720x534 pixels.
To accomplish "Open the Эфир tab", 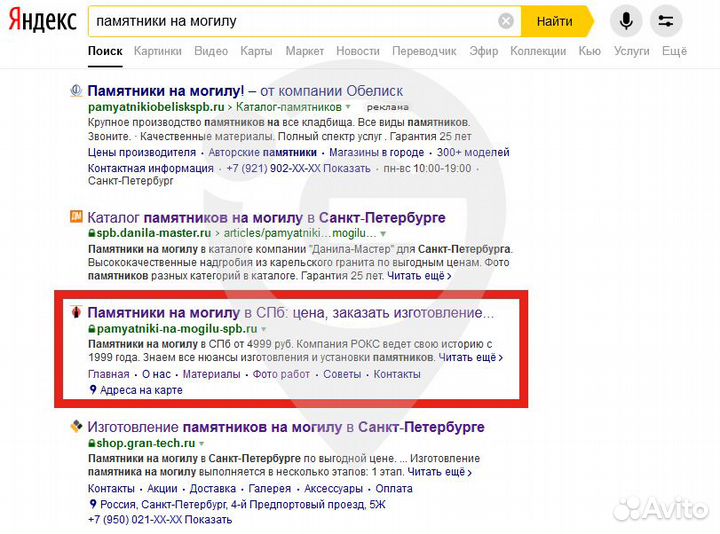I will tap(484, 51).
